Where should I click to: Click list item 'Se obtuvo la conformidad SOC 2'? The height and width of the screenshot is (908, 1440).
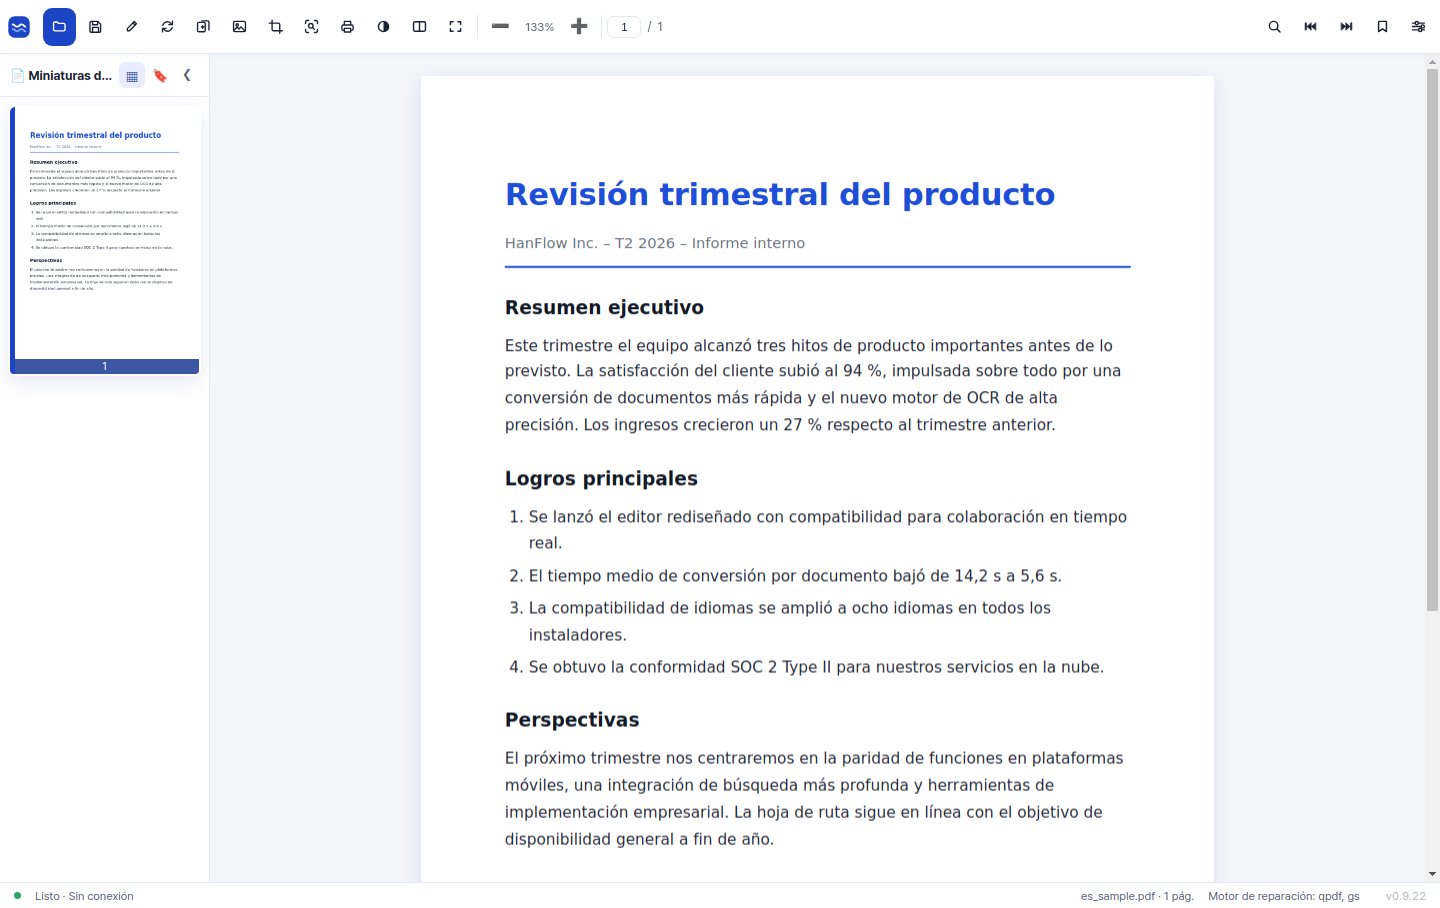(x=816, y=667)
